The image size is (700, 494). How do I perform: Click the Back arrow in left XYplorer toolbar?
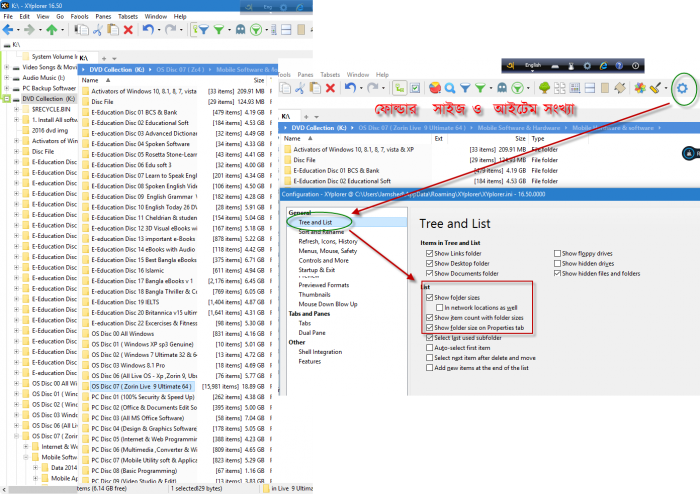tap(8, 30)
